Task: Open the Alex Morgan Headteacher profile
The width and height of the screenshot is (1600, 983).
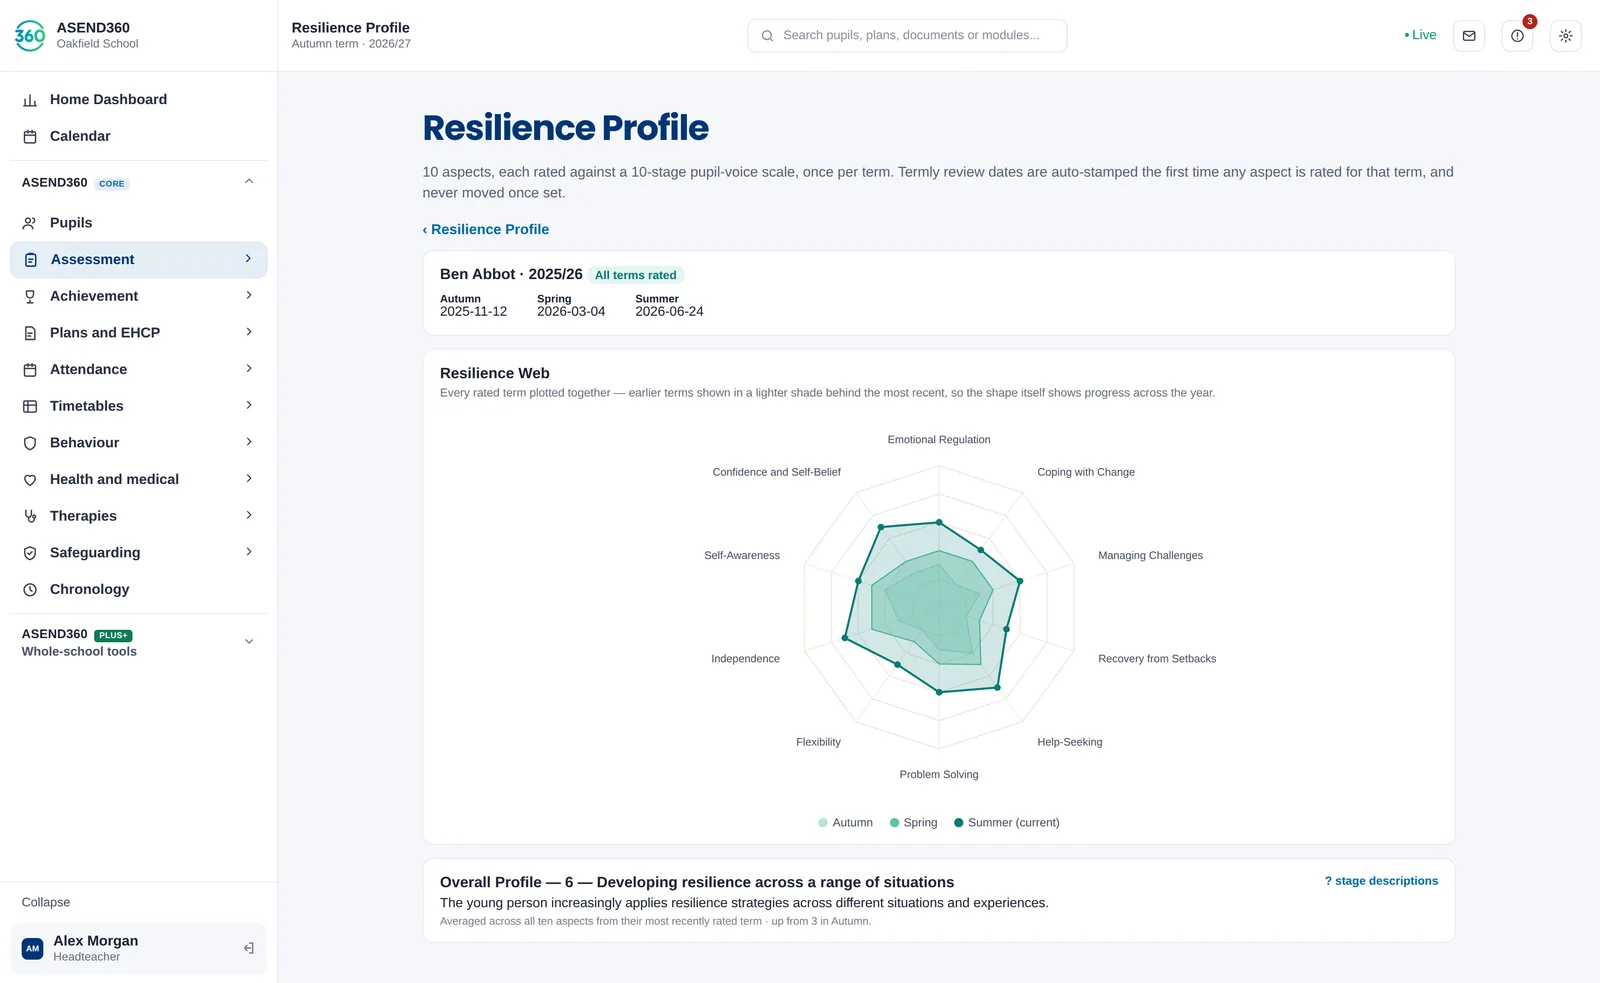Action: [x=138, y=948]
